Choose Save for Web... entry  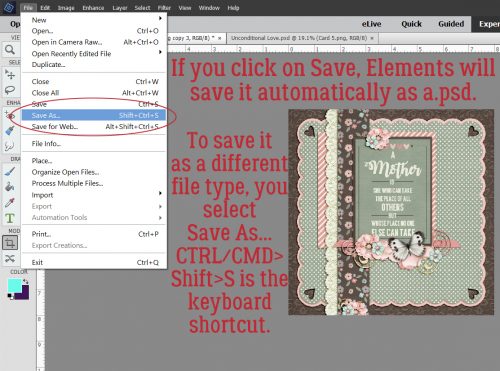click(x=94, y=127)
